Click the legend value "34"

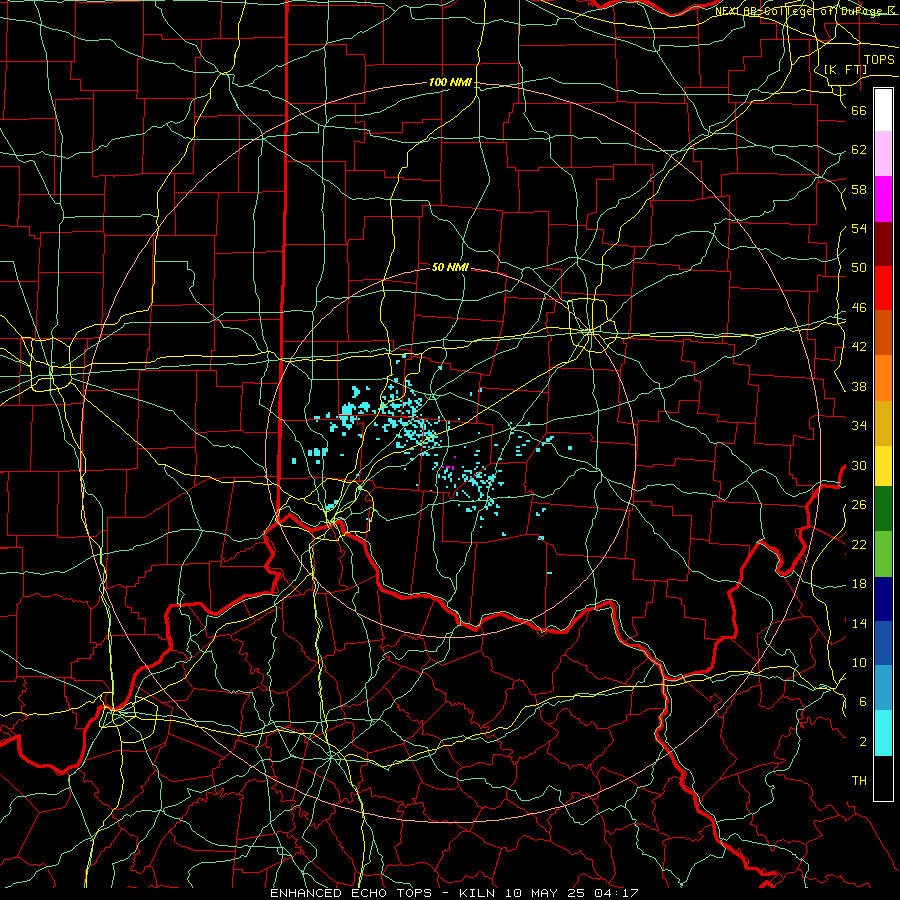(859, 426)
